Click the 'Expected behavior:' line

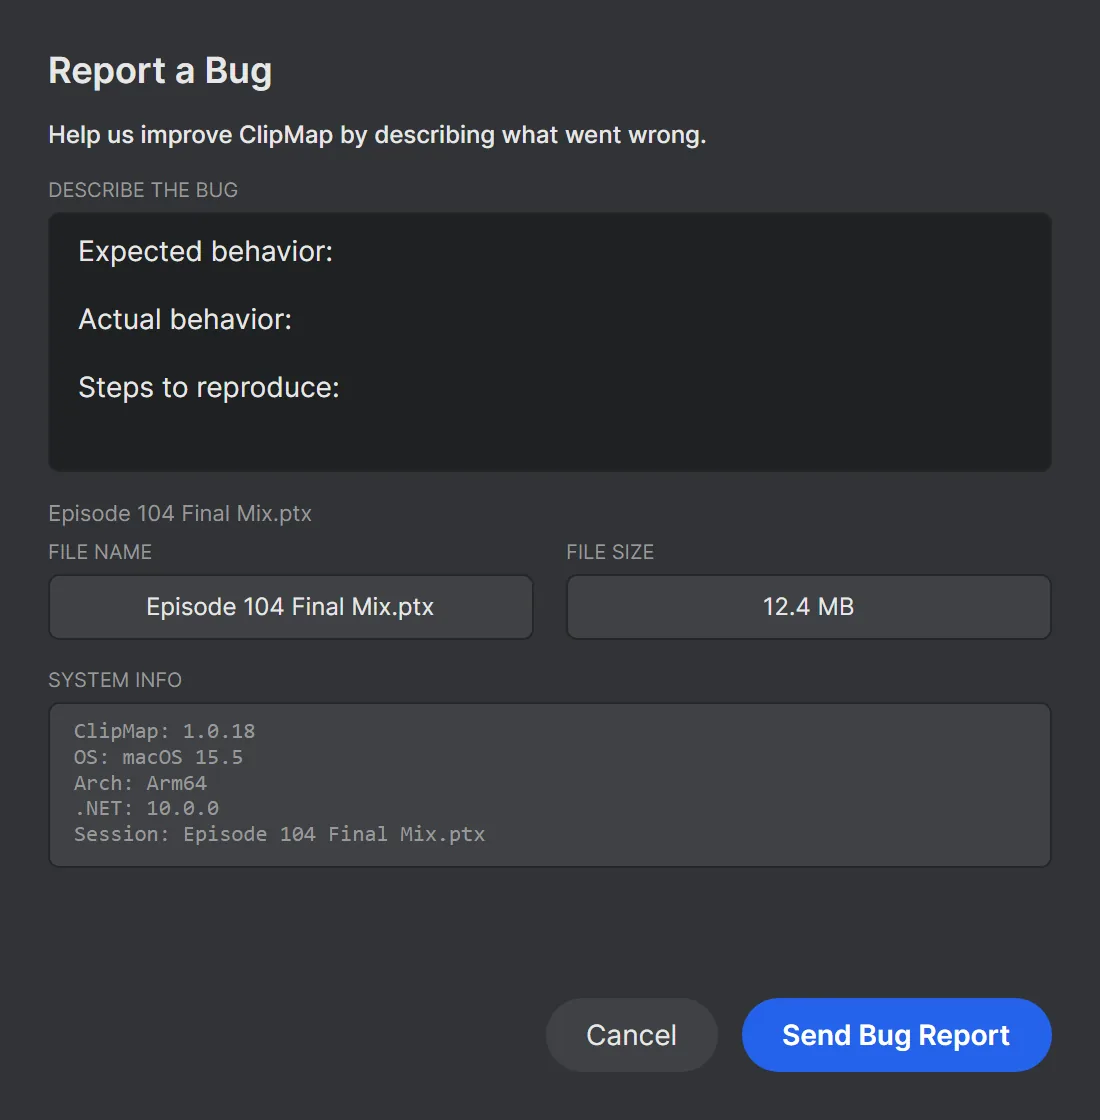(206, 251)
